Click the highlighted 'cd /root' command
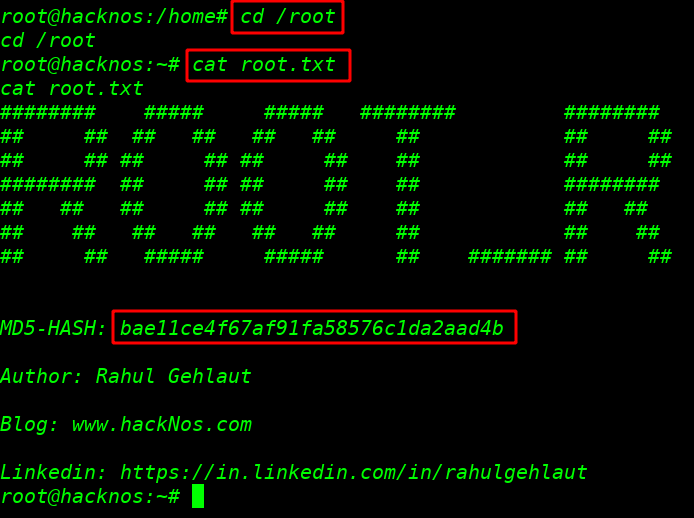 [x=287, y=17]
